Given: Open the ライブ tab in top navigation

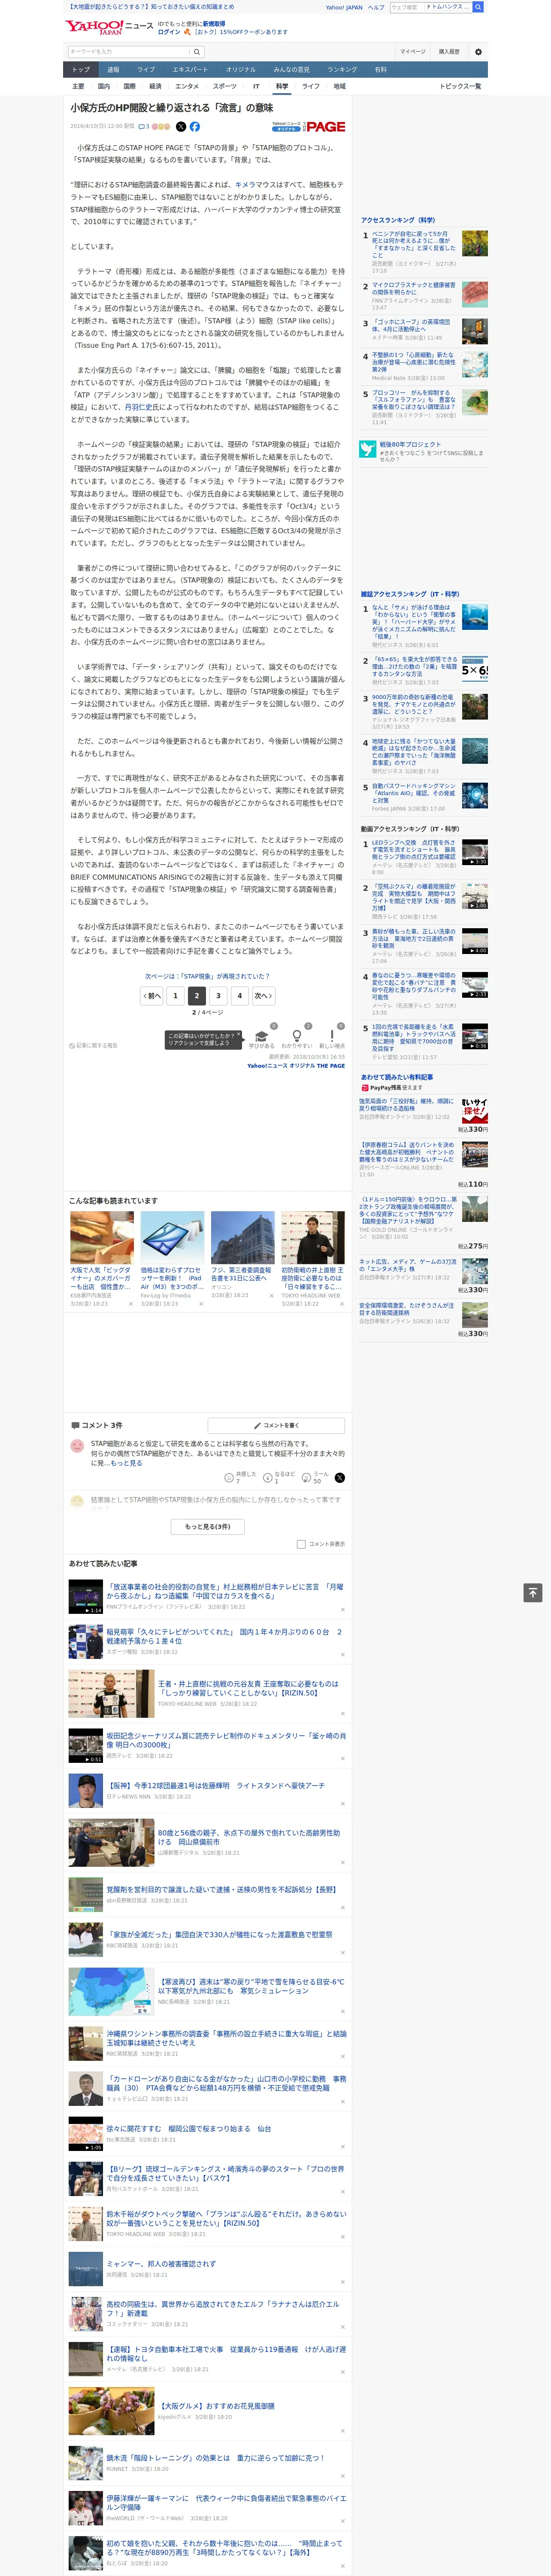Looking at the screenshot, I should [146, 69].
